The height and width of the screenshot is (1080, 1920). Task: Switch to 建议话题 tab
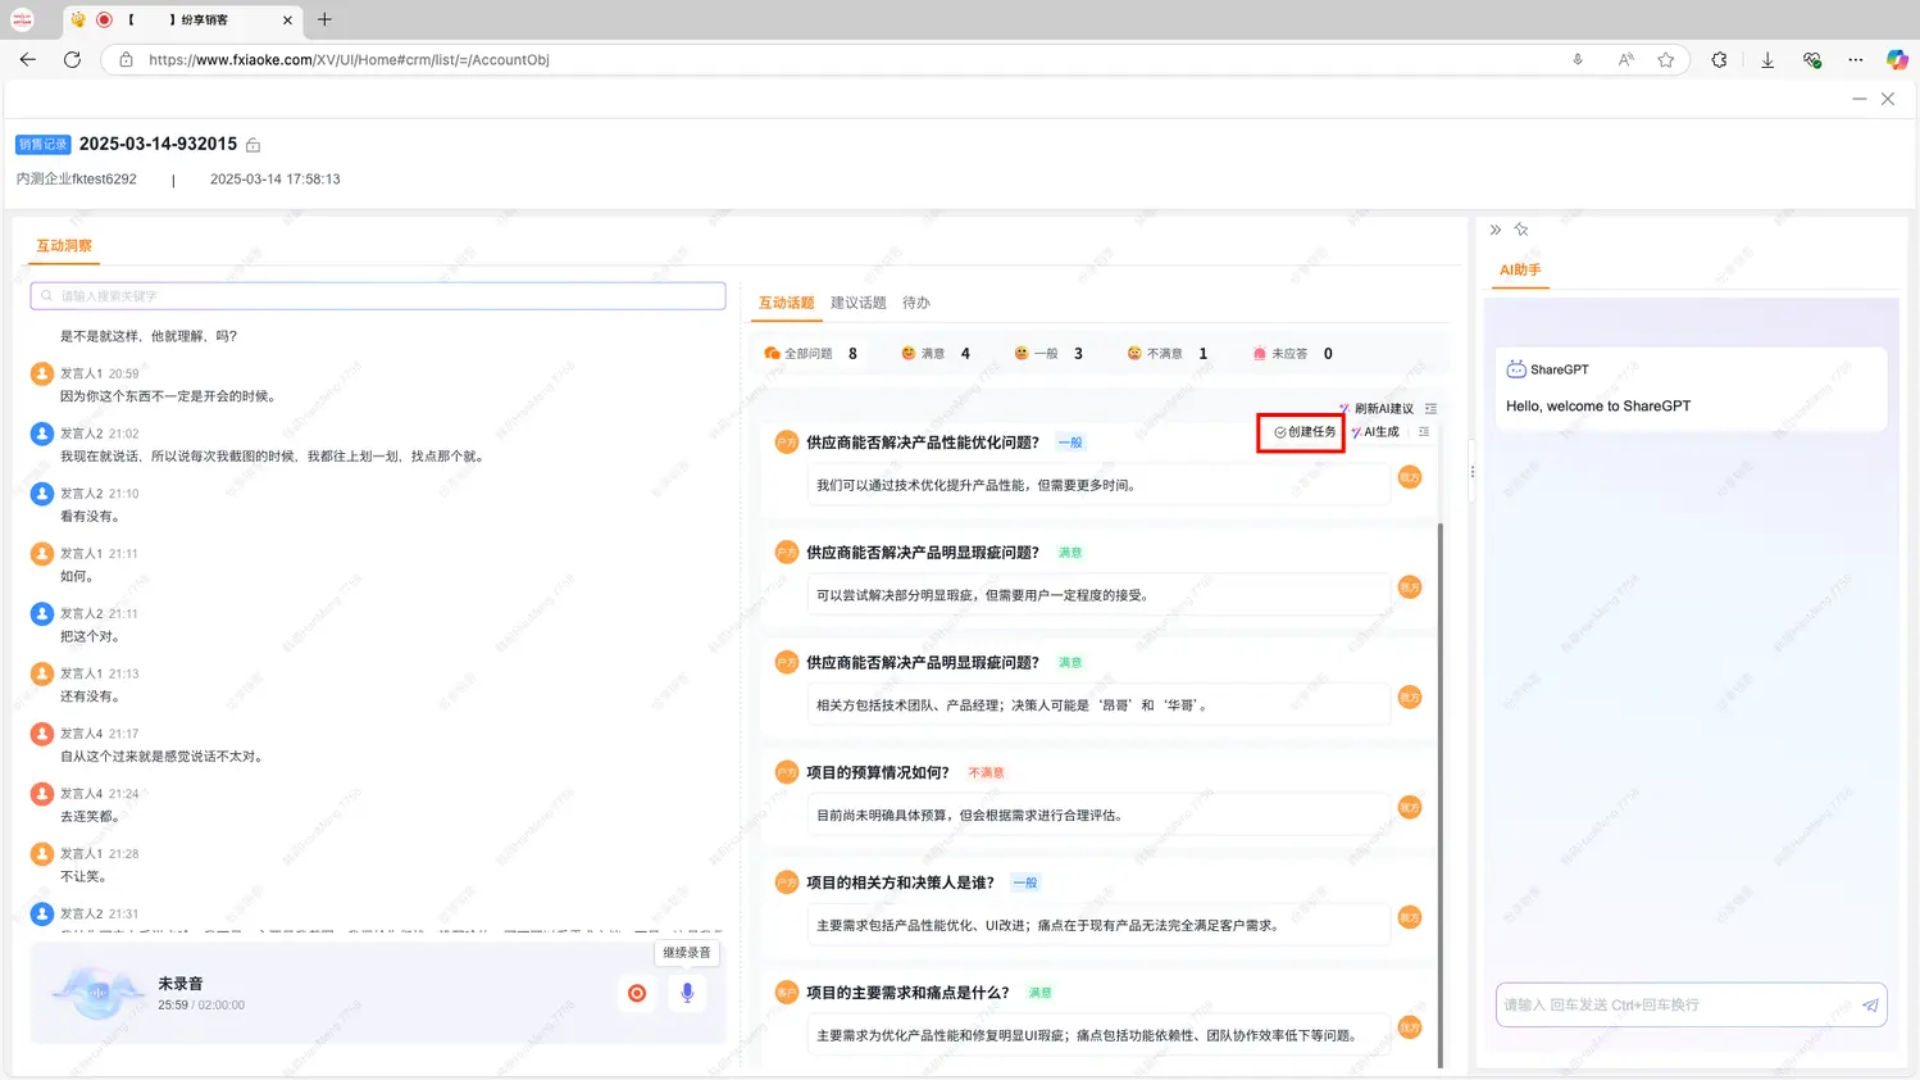pos(858,303)
